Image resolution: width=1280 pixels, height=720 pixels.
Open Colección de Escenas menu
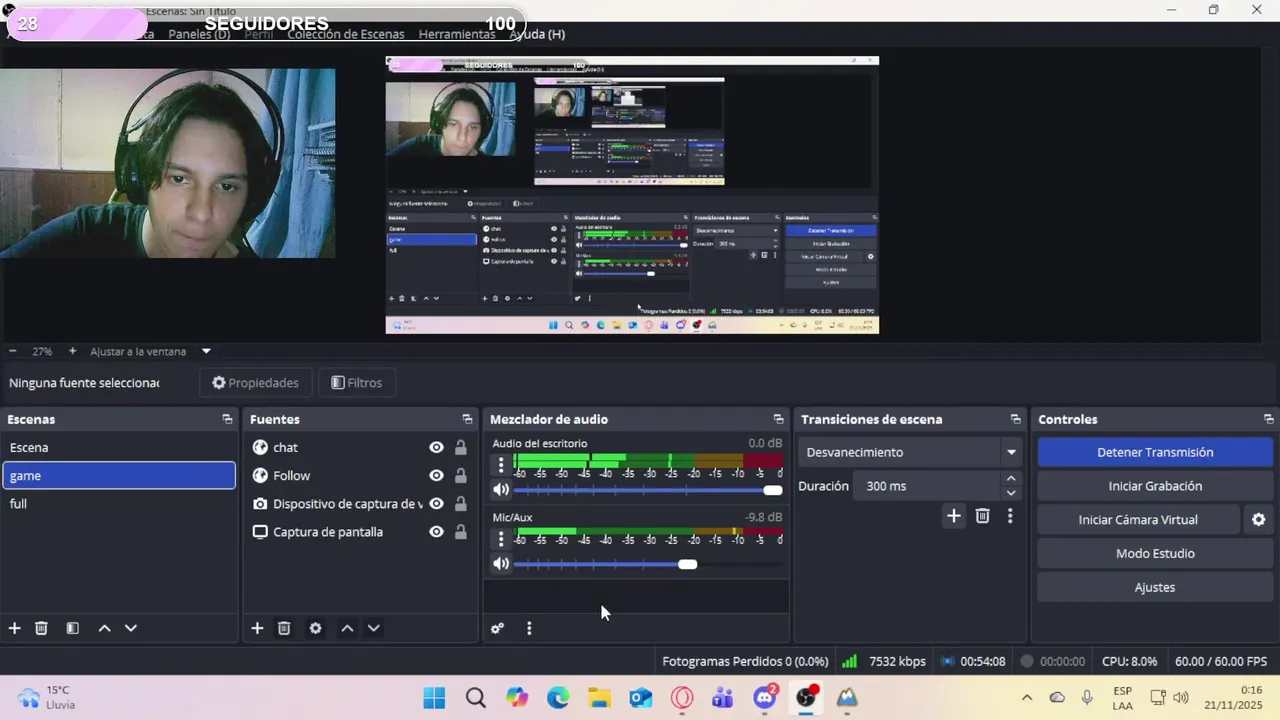(346, 34)
